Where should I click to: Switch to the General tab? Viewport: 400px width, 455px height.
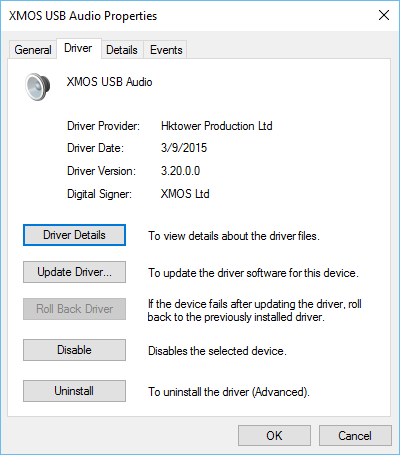(33, 50)
